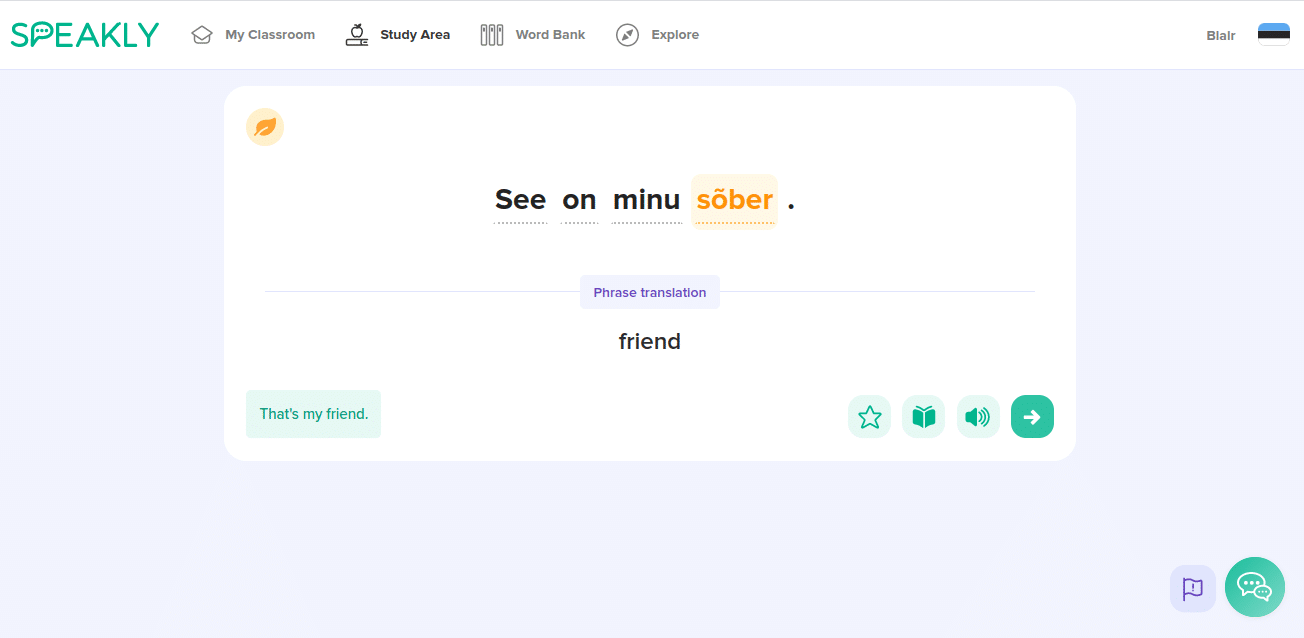The width and height of the screenshot is (1304, 638).
Task: Open the Blair user profile menu
Action: tap(1220, 36)
